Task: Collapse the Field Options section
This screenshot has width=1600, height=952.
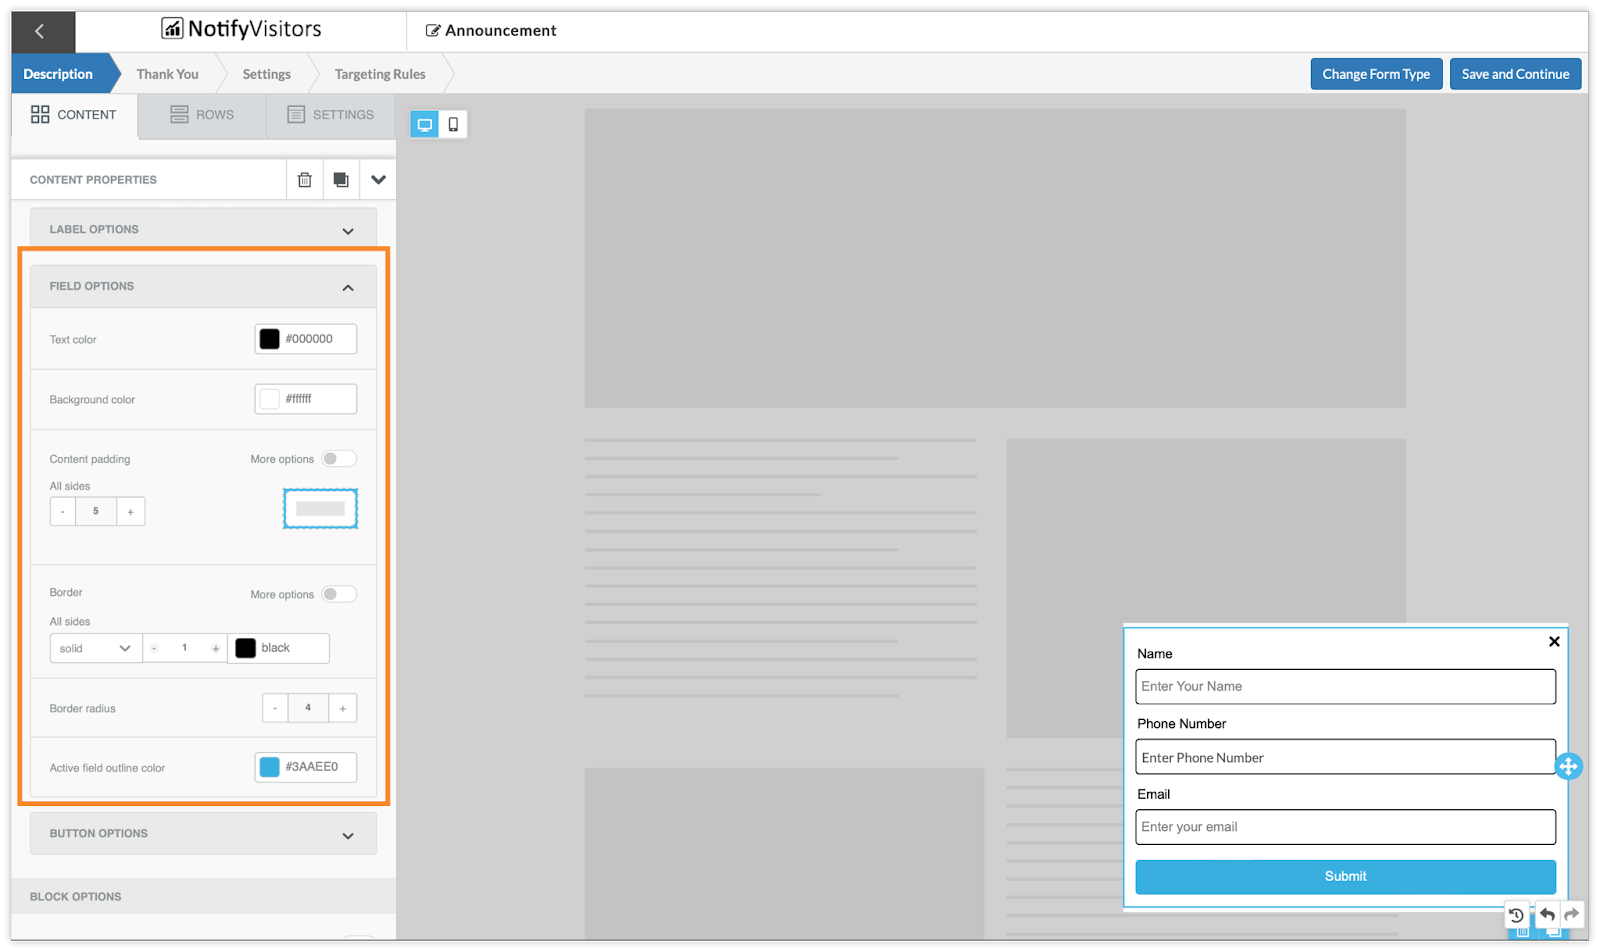Action: (x=204, y=287)
